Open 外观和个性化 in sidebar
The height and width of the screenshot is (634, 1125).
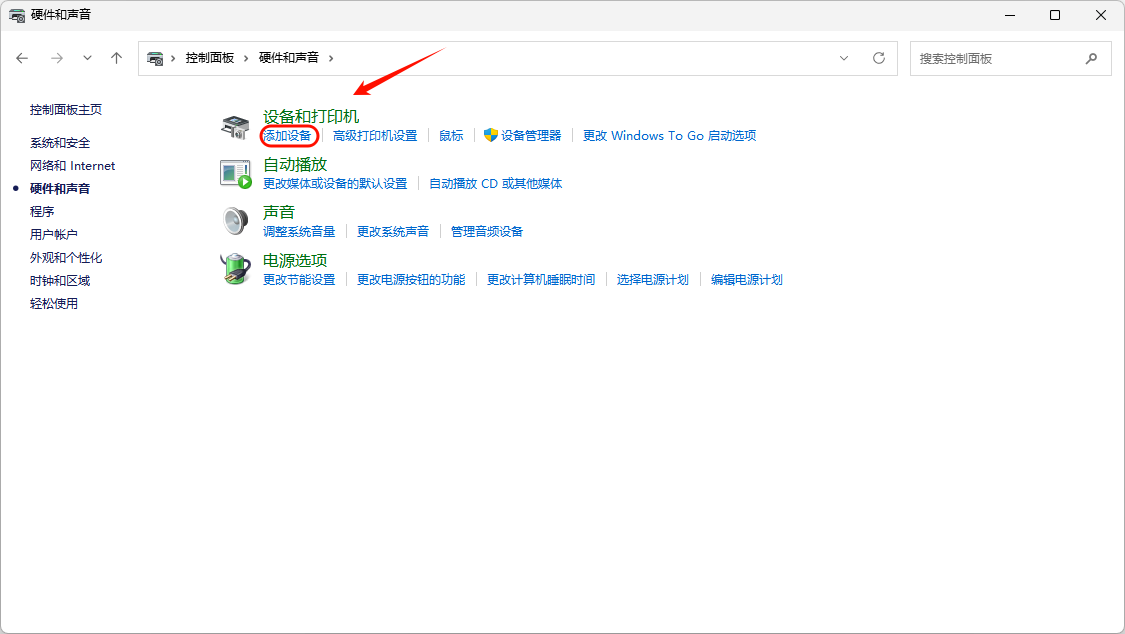[66, 257]
